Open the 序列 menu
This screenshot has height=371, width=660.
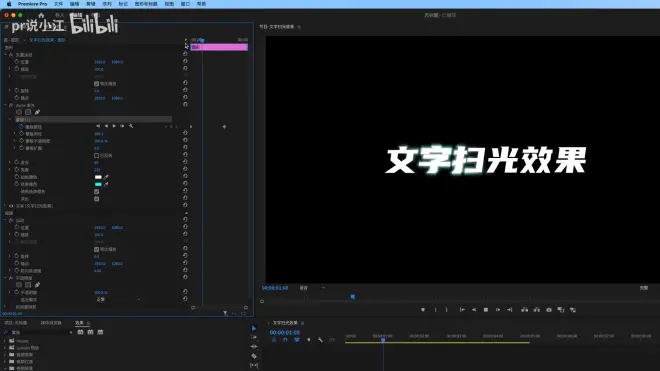[x=107, y=4]
